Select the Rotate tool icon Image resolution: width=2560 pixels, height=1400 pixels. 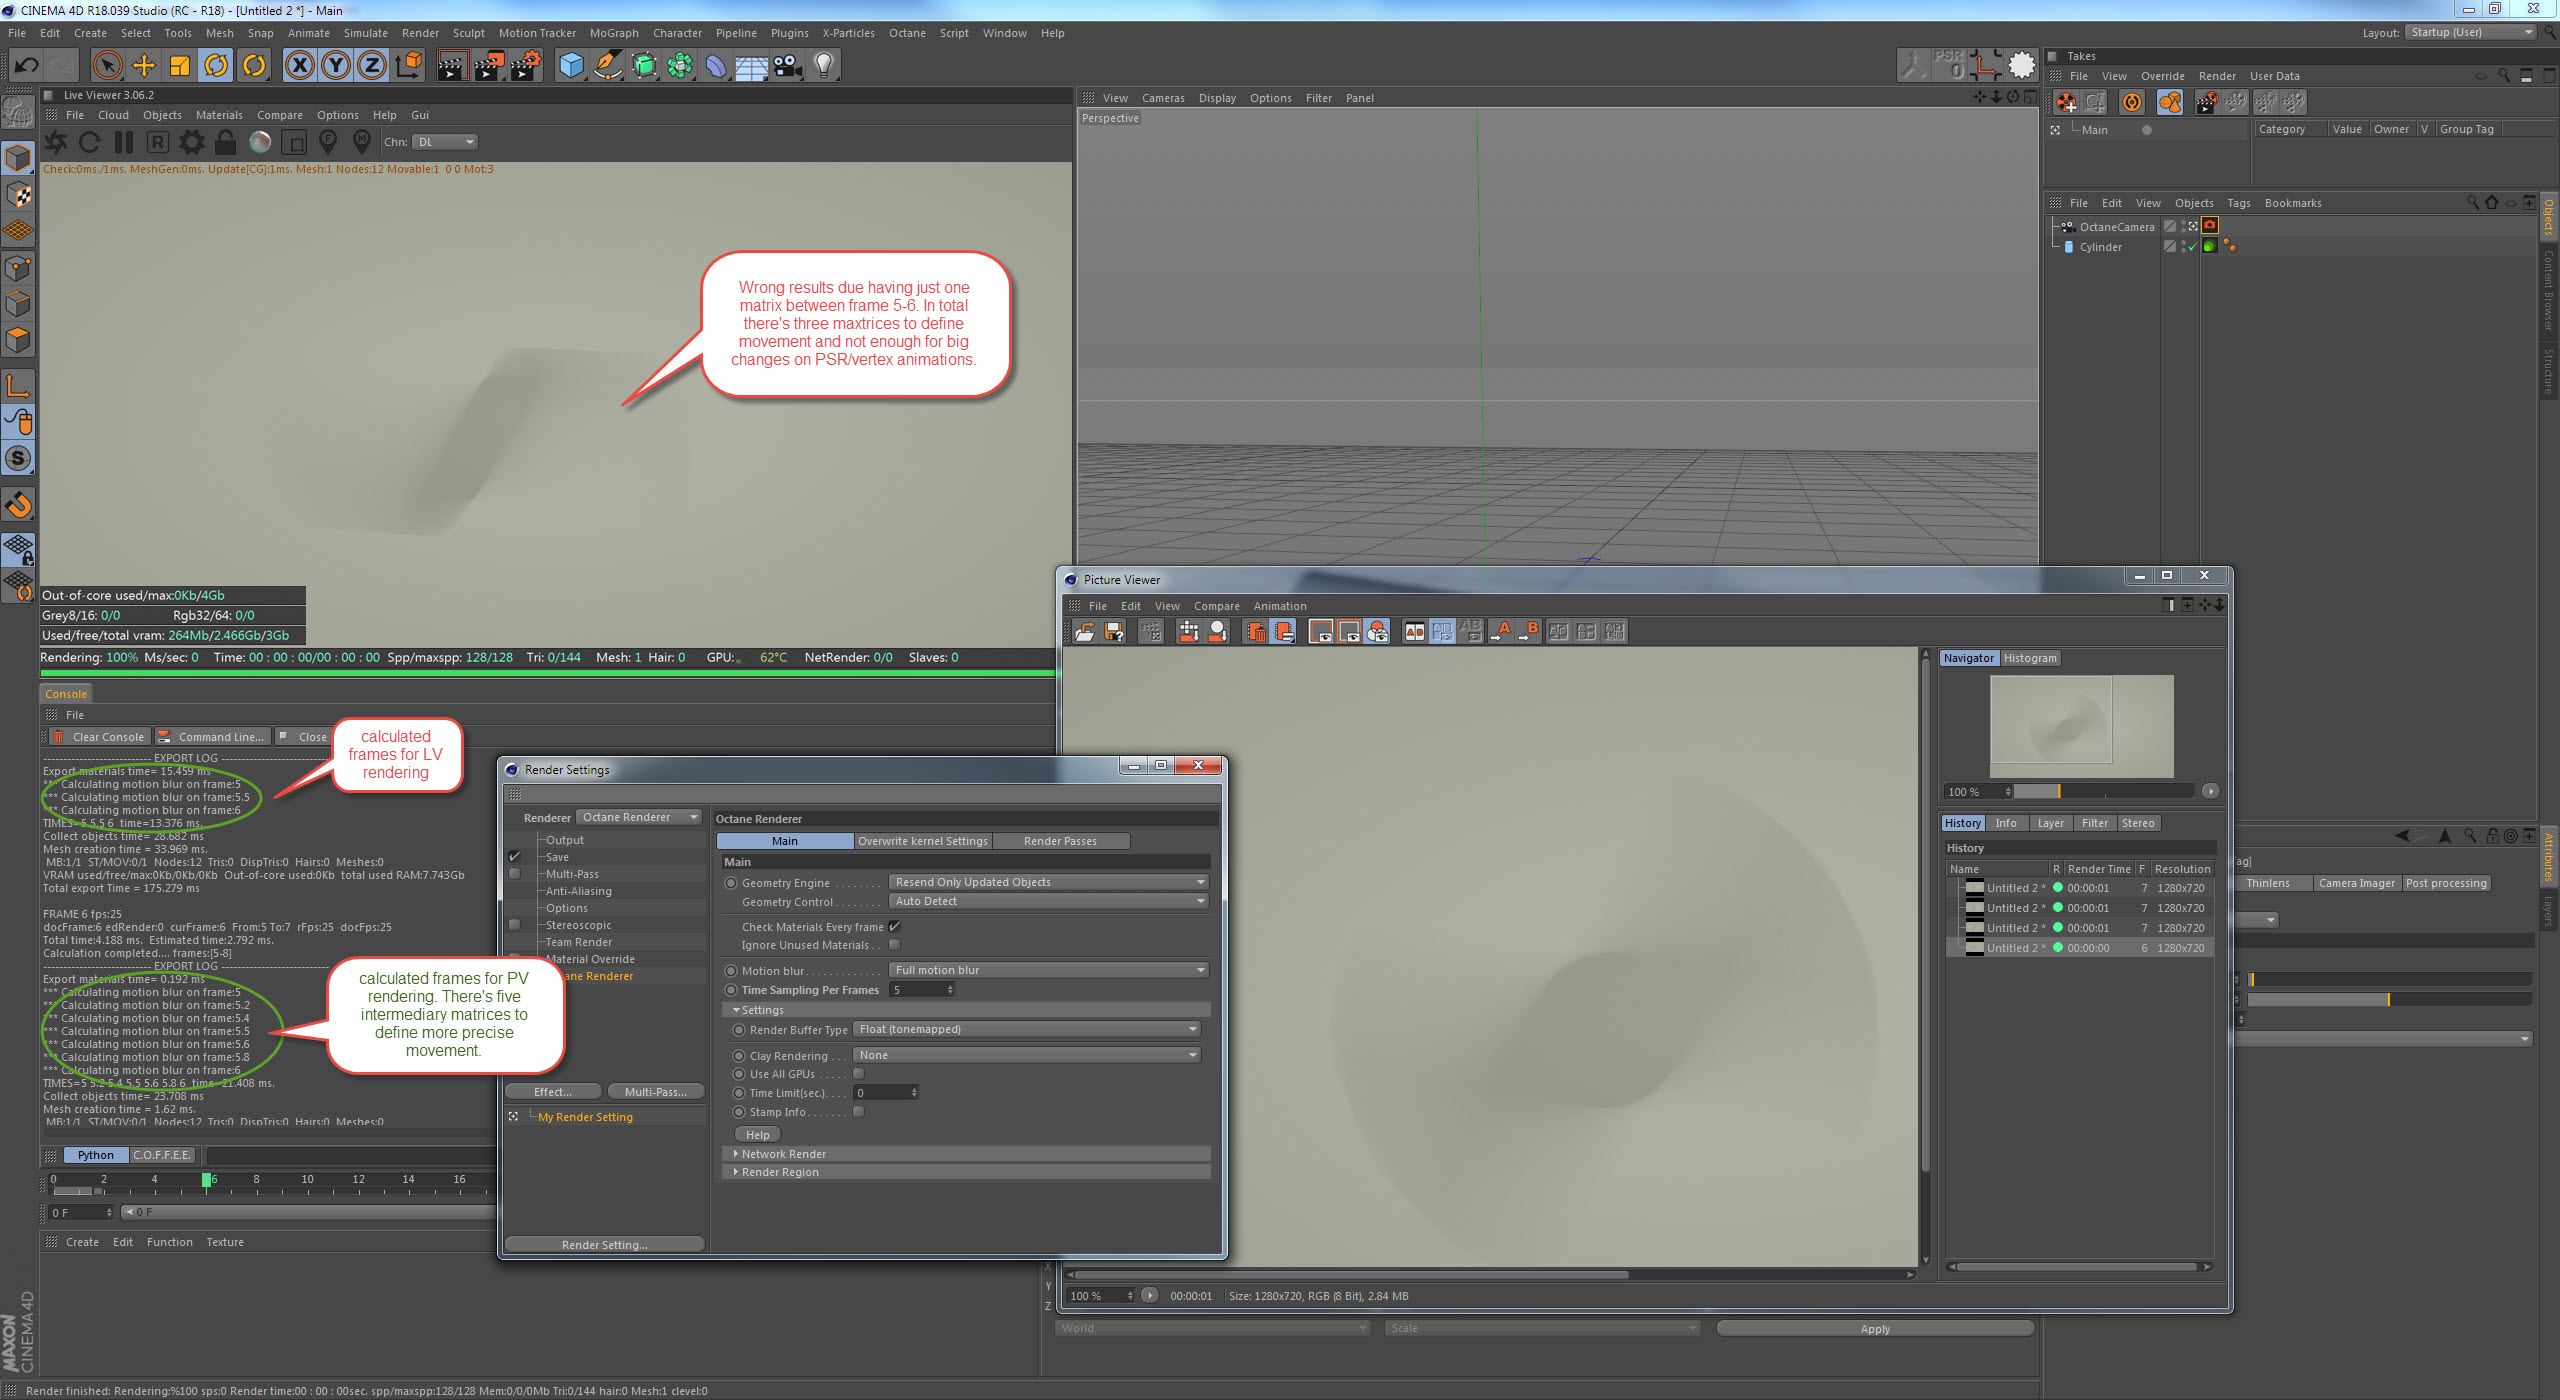point(216,66)
